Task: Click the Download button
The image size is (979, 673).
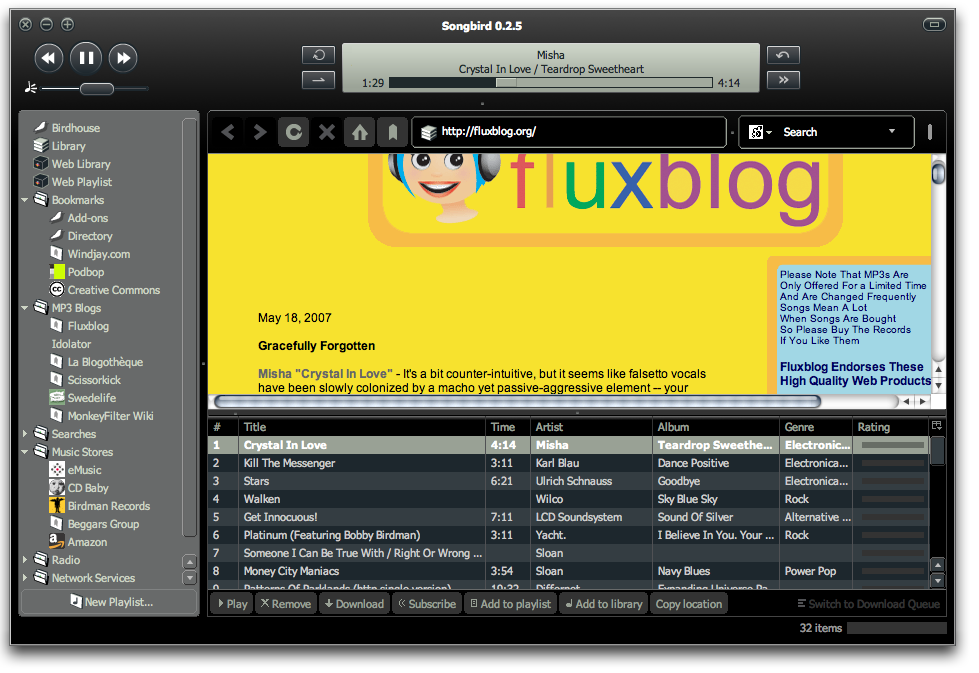Action: click(355, 604)
